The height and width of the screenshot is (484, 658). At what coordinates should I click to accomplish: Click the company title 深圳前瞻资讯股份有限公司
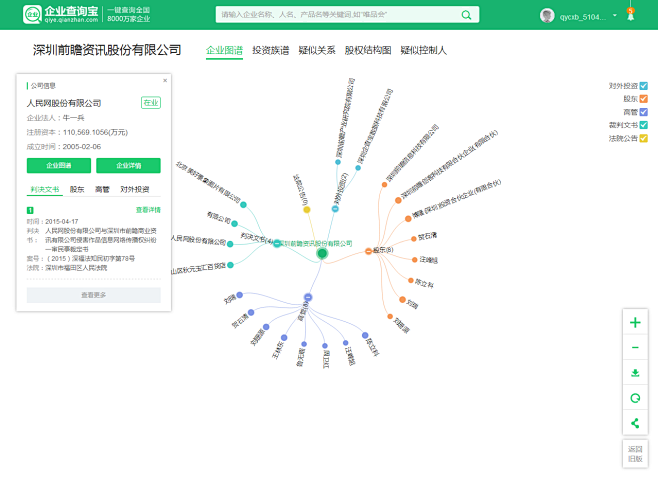[x=107, y=50]
